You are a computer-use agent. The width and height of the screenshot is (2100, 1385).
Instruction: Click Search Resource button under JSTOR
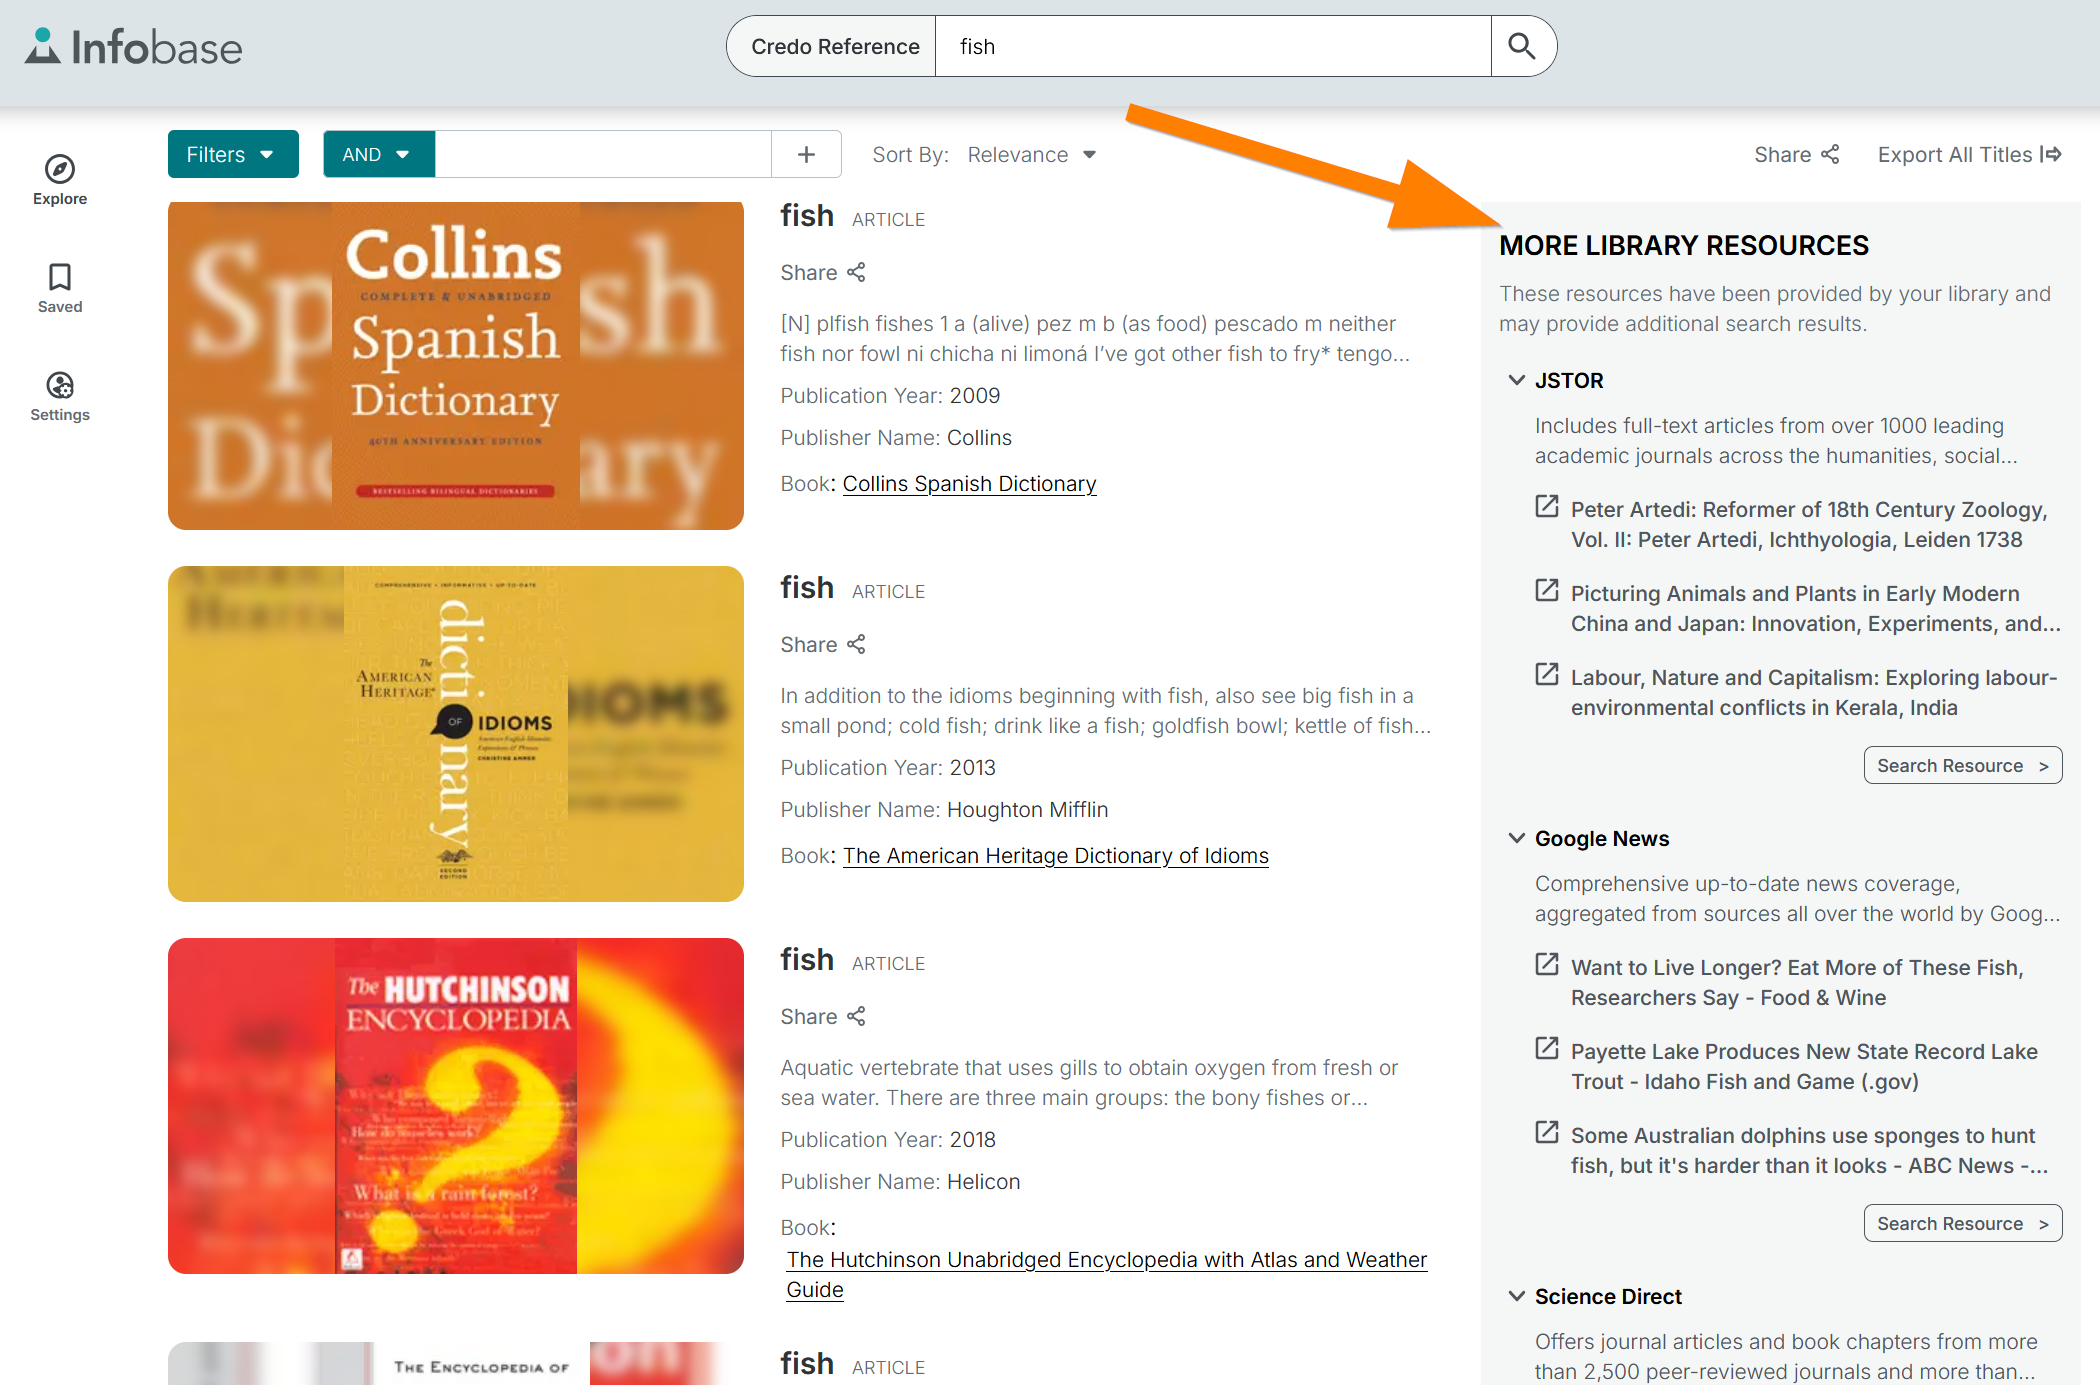pos(1963,765)
